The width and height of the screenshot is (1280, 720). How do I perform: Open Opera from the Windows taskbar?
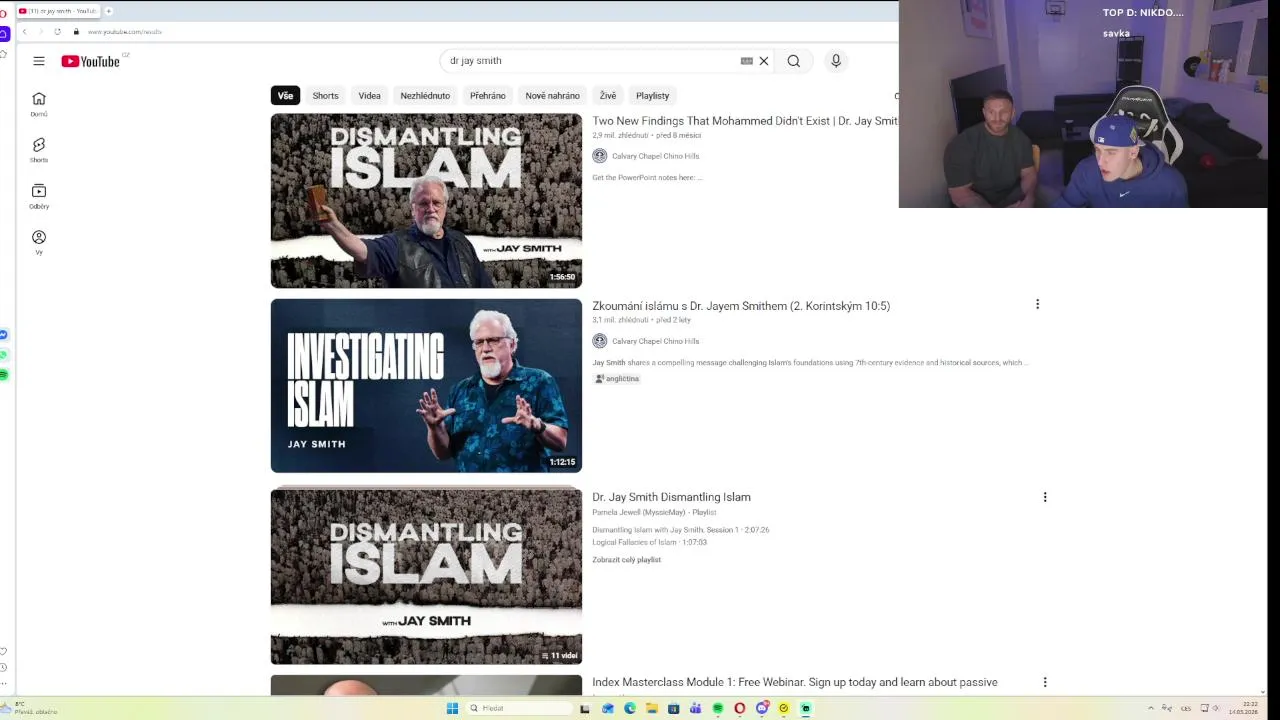coord(740,708)
